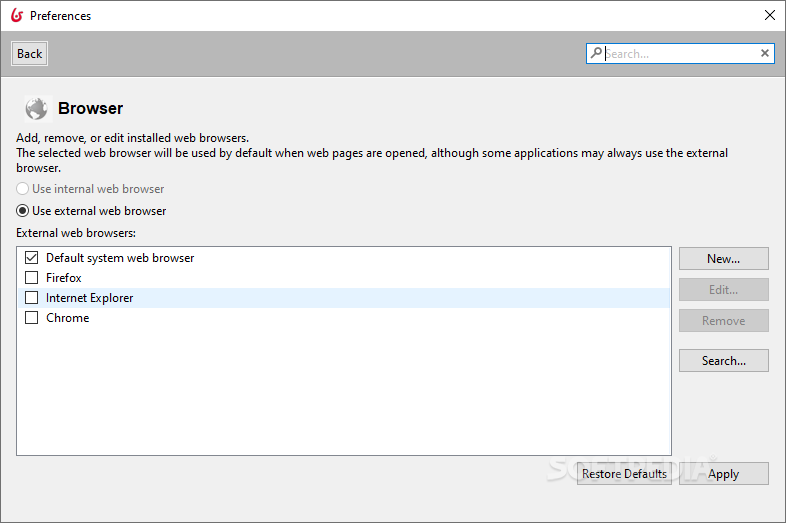Click the Browser globe icon
Viewport: 786px width, 523px height.
37,108
